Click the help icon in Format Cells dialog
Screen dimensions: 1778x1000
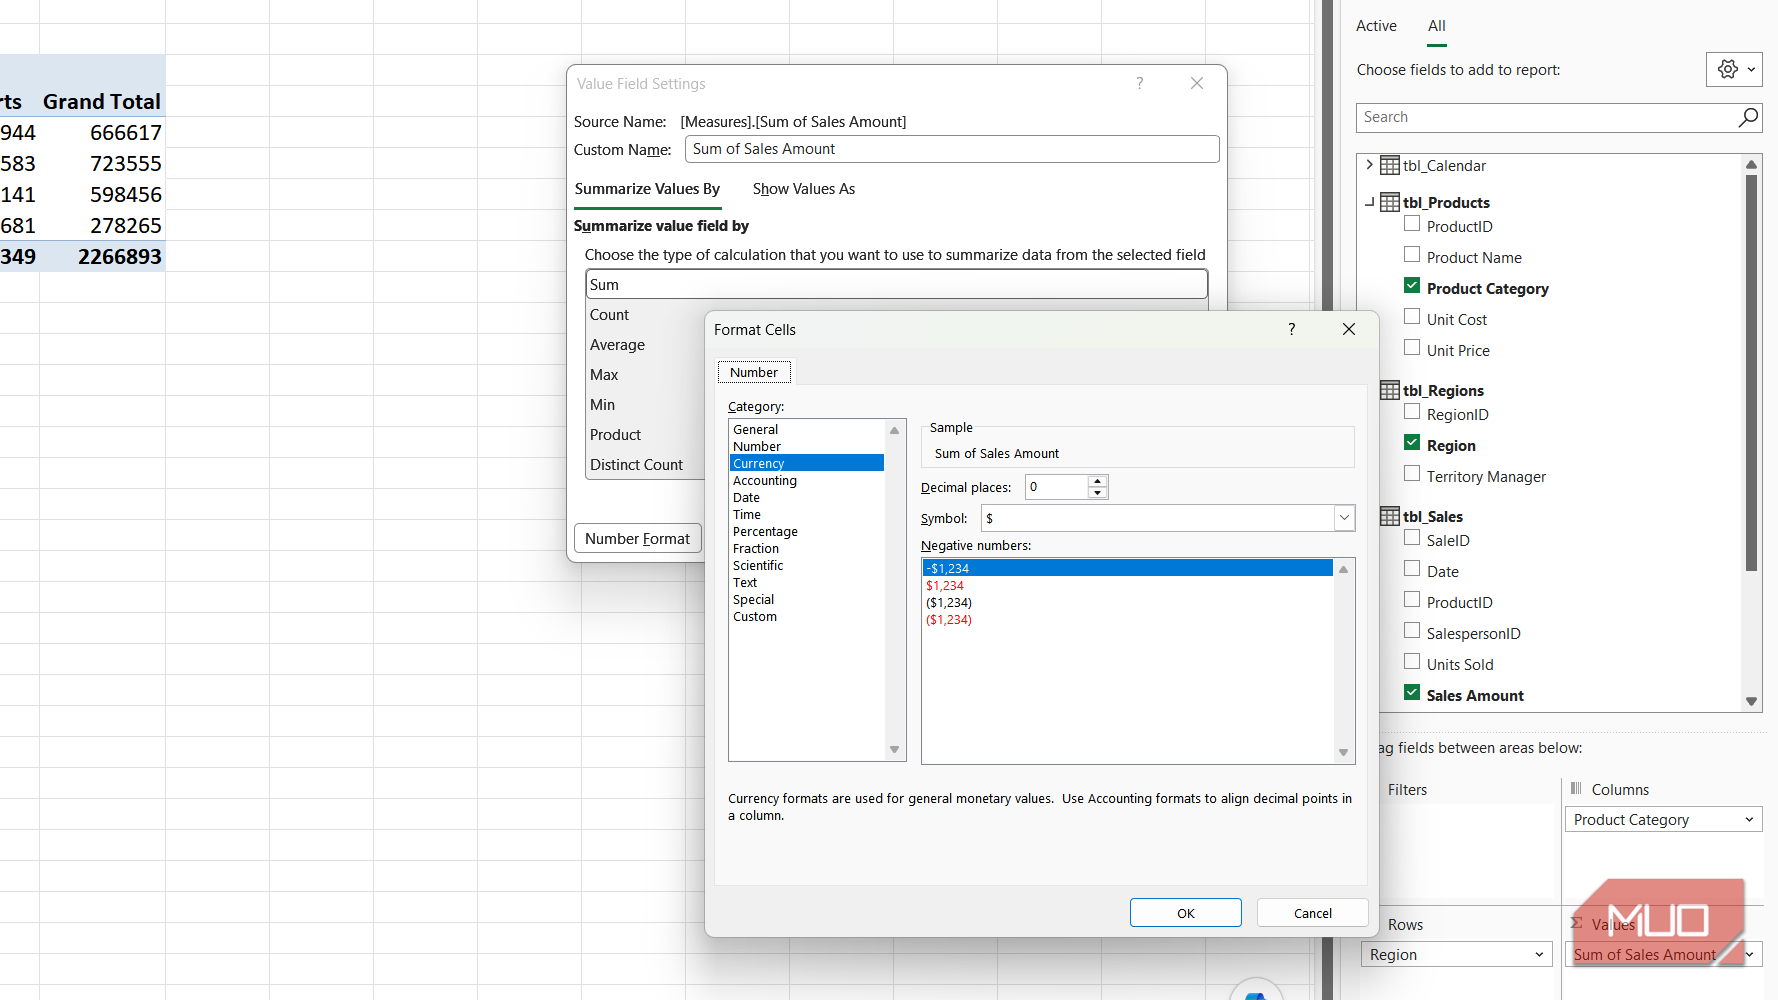(x=1291, y=329)
